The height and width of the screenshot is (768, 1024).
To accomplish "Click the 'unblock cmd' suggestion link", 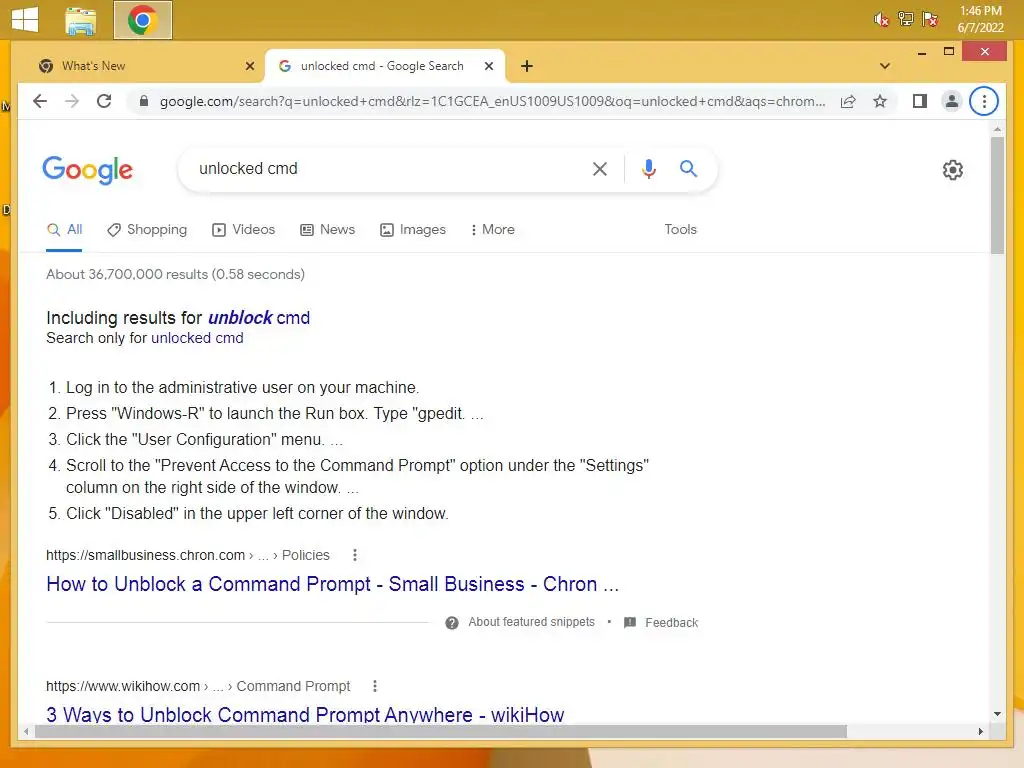I will point(259,318).
